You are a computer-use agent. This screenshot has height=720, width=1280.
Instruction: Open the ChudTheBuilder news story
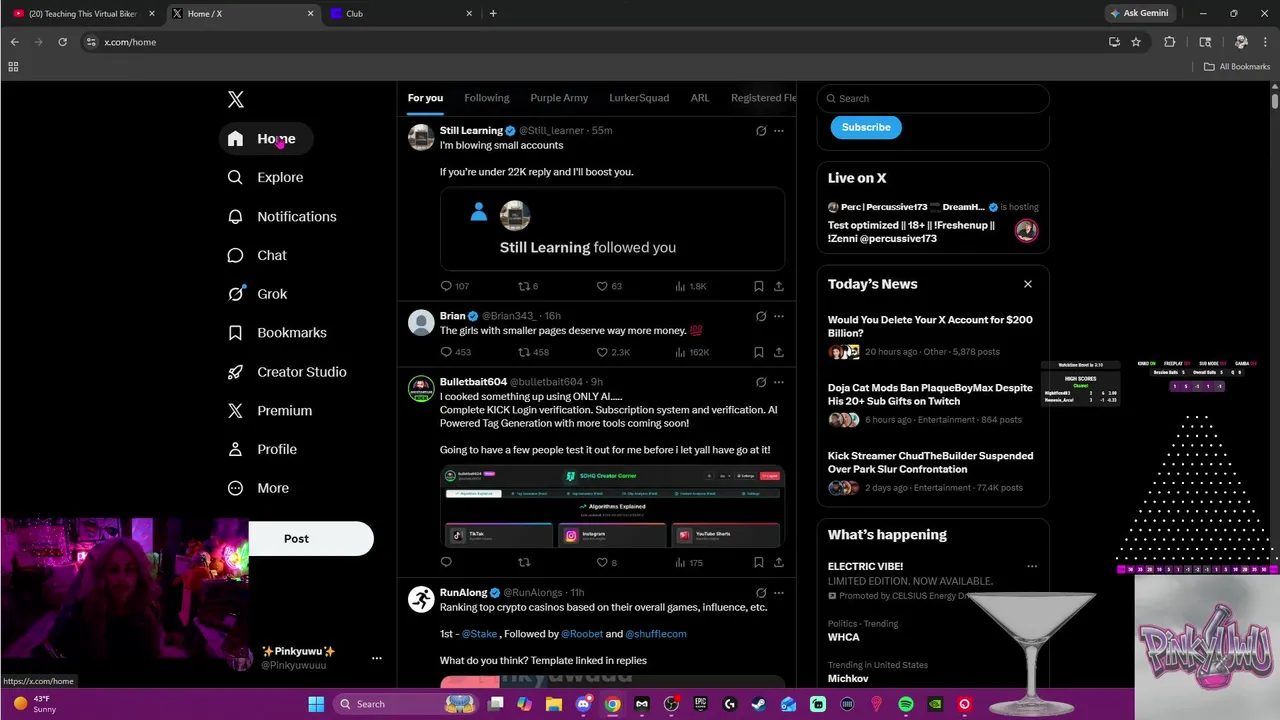point(933,472)
